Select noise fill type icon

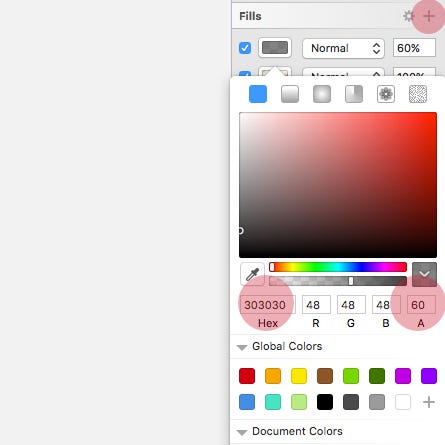click(x=418, y=94)
